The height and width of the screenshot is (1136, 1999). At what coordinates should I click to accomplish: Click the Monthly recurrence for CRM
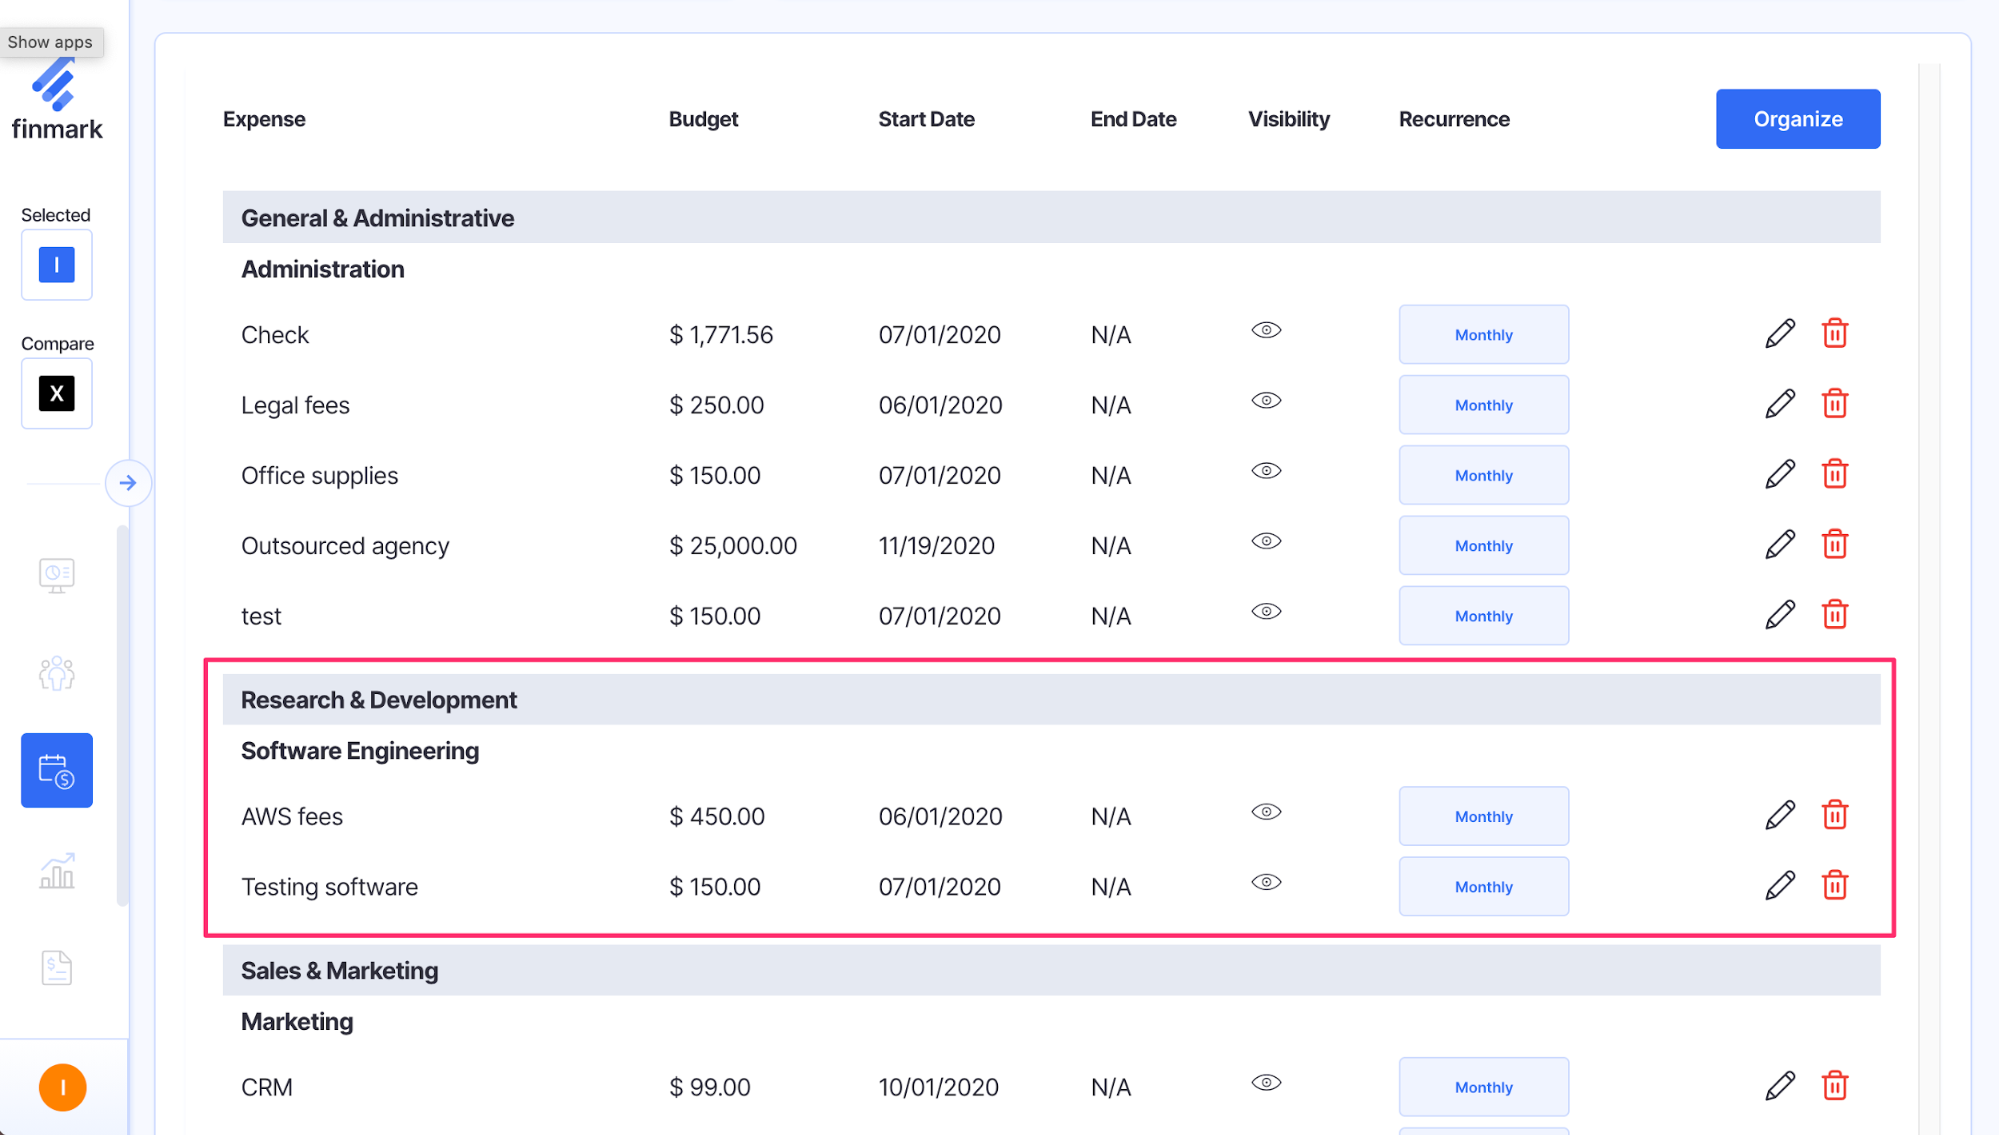click(1481, 1085)
